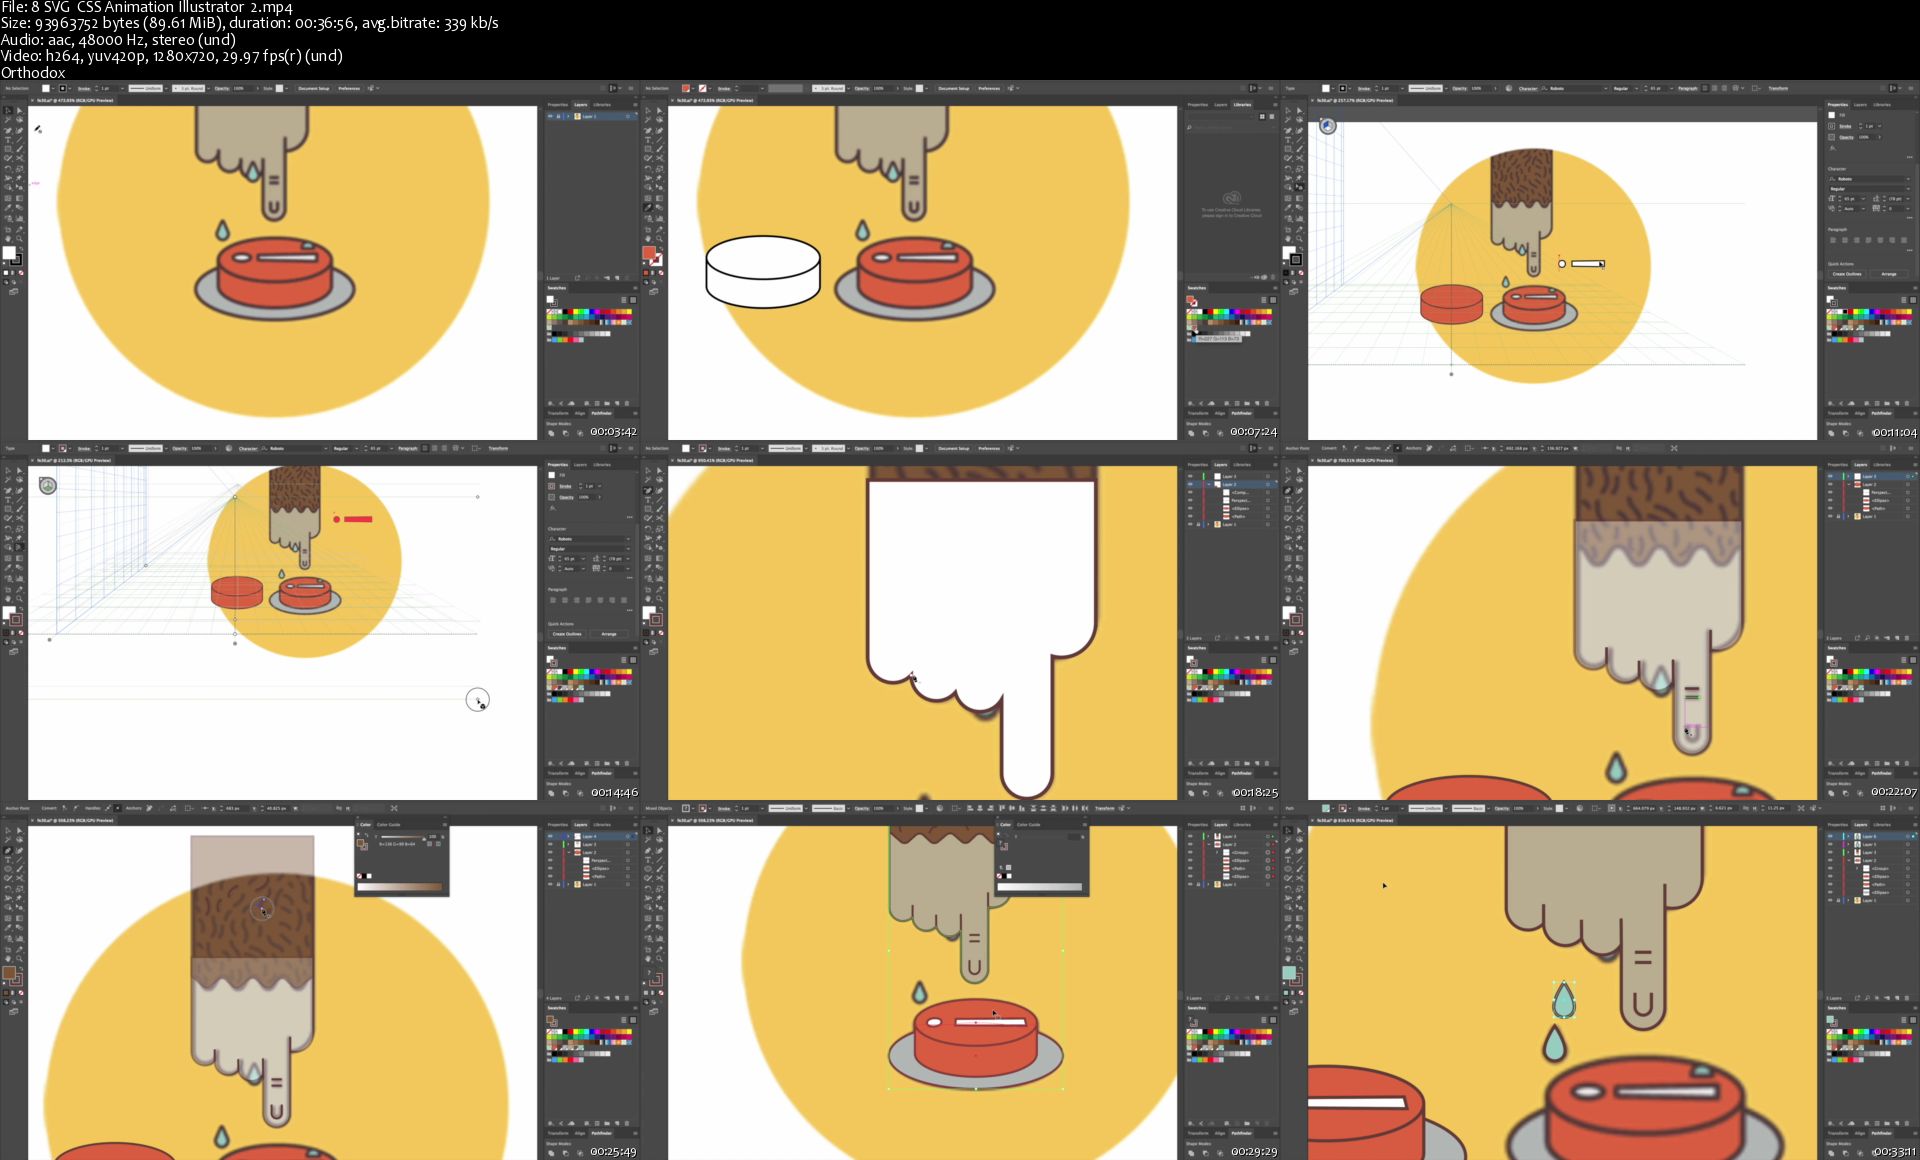Screen dimensions: 1920x1160
Task: Activate the Hand tool in the 00:03:42 frame
Action: [8, 239]
